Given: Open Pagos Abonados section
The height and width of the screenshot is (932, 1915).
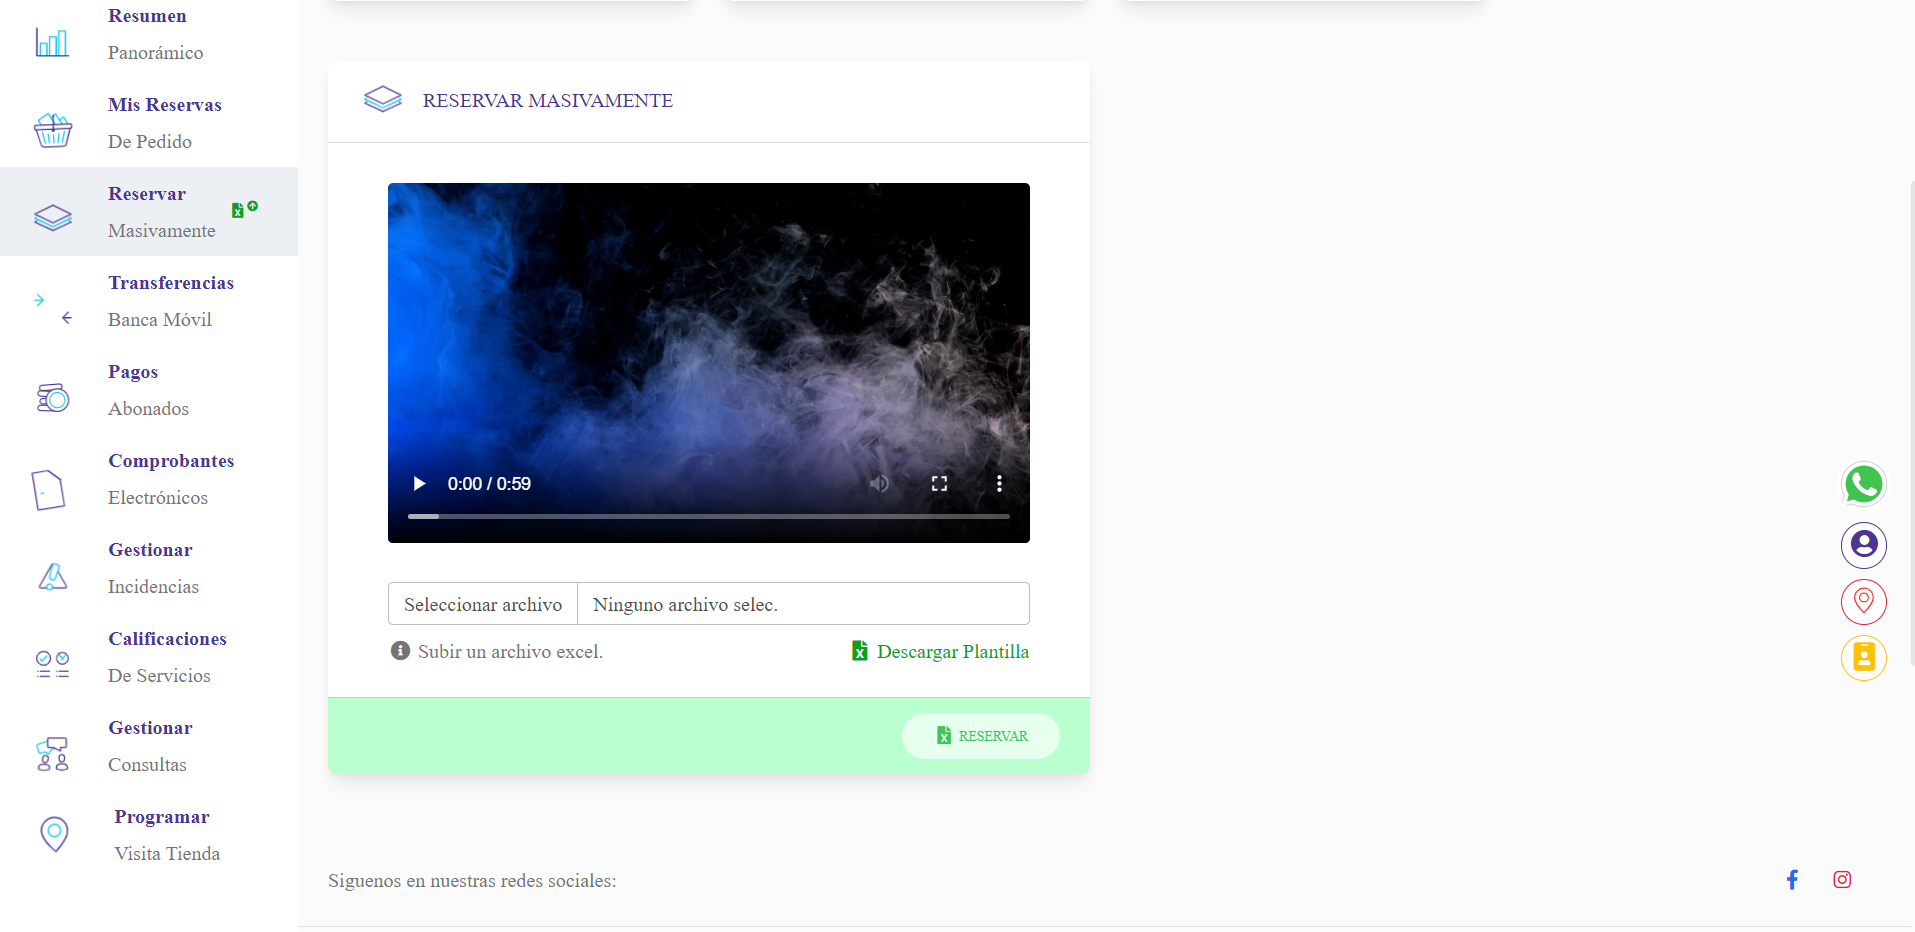Looking at the screenshot, I should (x=148, y=390).
